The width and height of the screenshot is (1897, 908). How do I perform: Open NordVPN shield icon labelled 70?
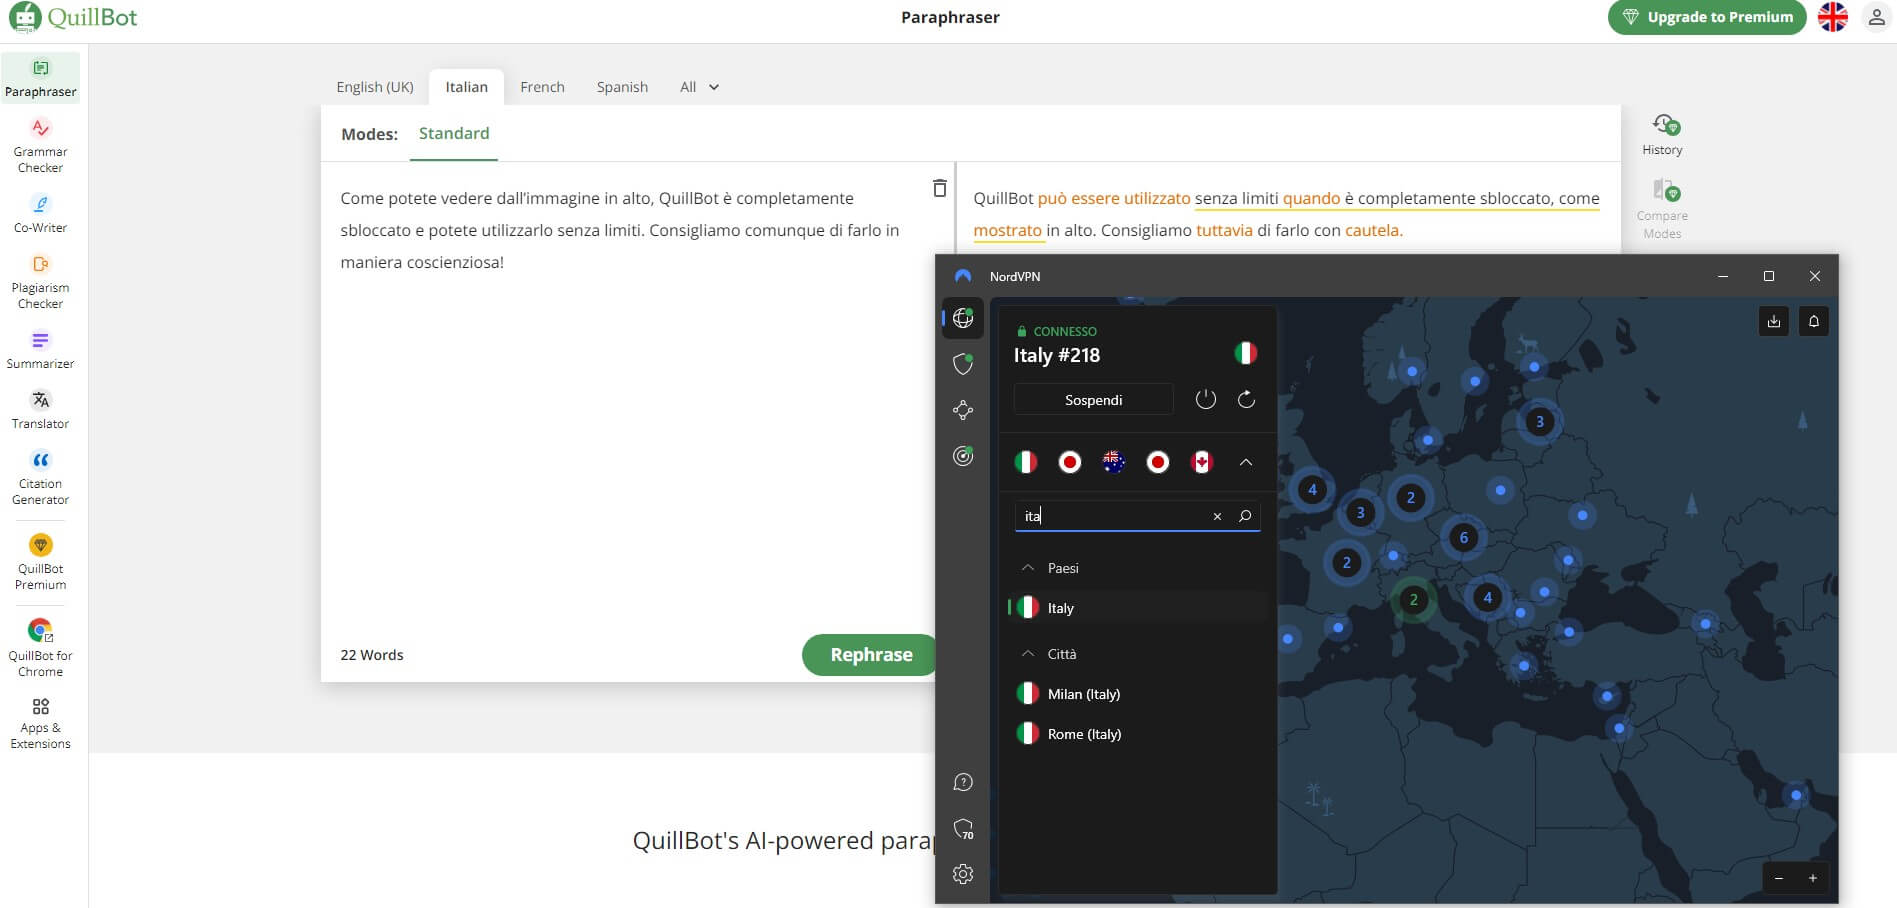click(x=963, y=829)
